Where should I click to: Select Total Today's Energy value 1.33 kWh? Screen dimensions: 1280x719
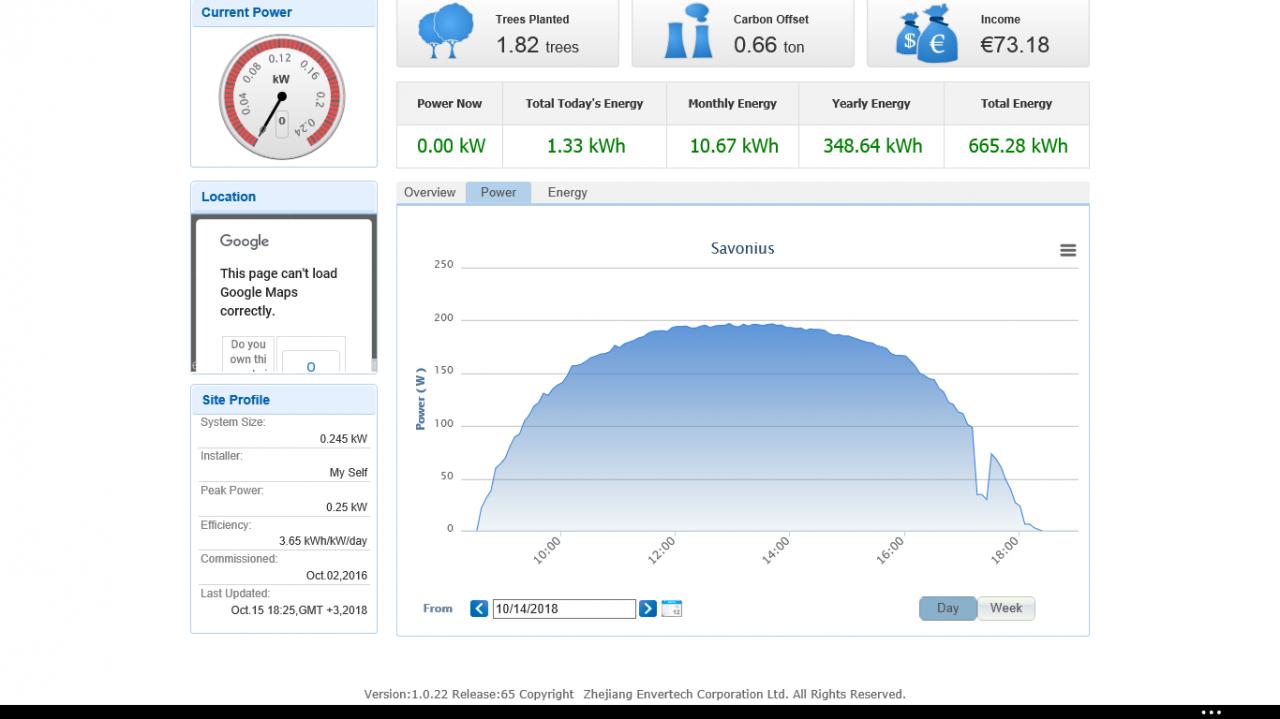[x=586, y=146]
